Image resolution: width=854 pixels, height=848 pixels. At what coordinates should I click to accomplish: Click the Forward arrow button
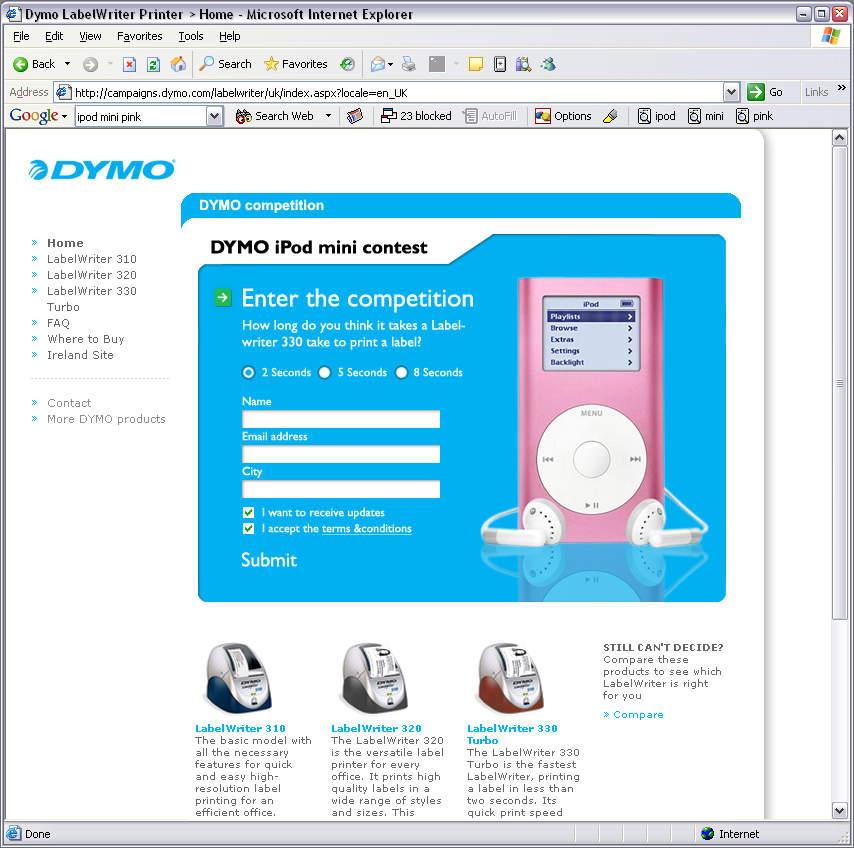pos(90,64)
